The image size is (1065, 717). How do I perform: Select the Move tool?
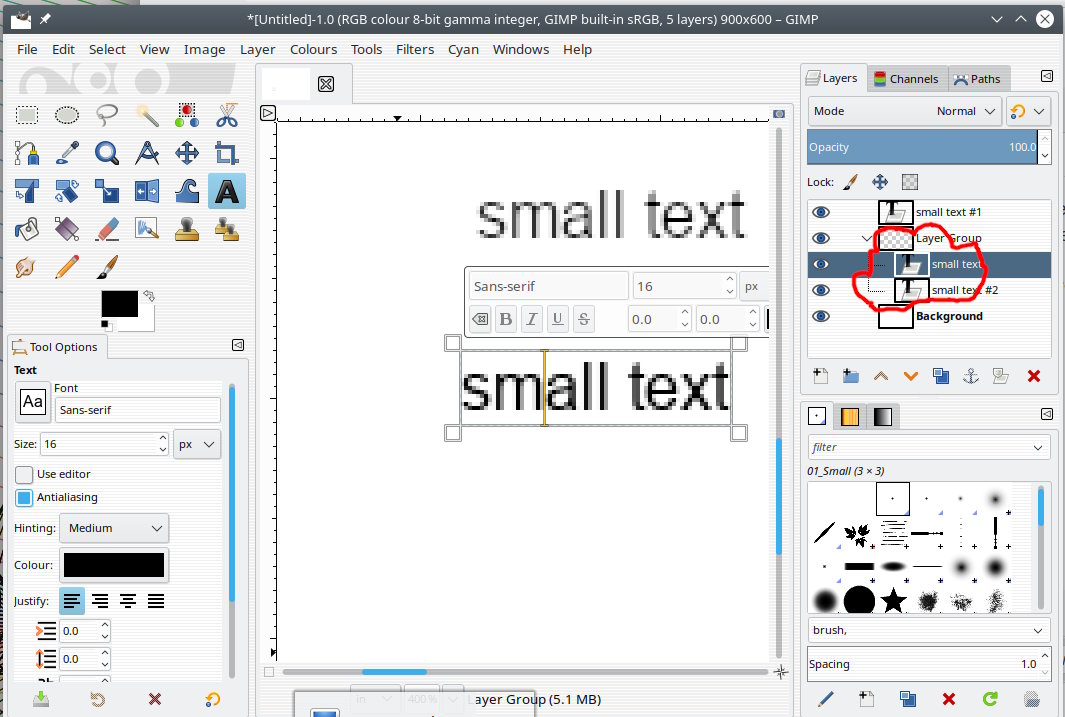click(187, 153)
